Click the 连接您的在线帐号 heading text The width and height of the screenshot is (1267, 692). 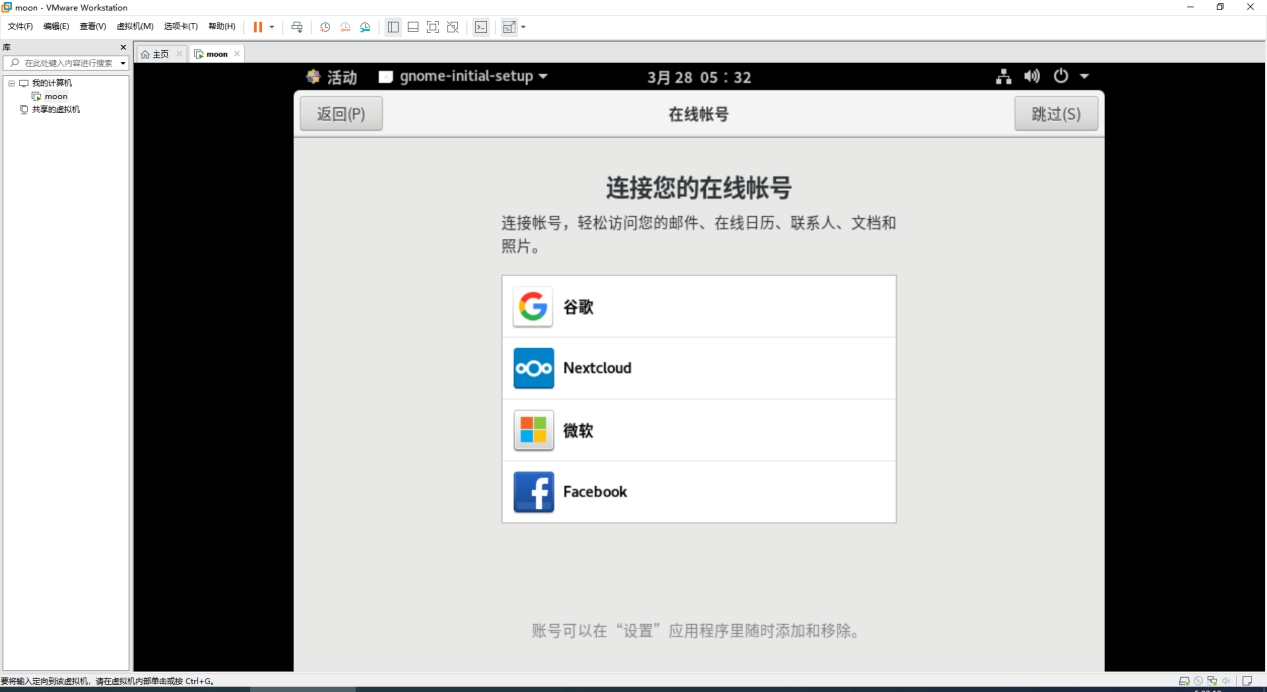[x=699, y=188]
